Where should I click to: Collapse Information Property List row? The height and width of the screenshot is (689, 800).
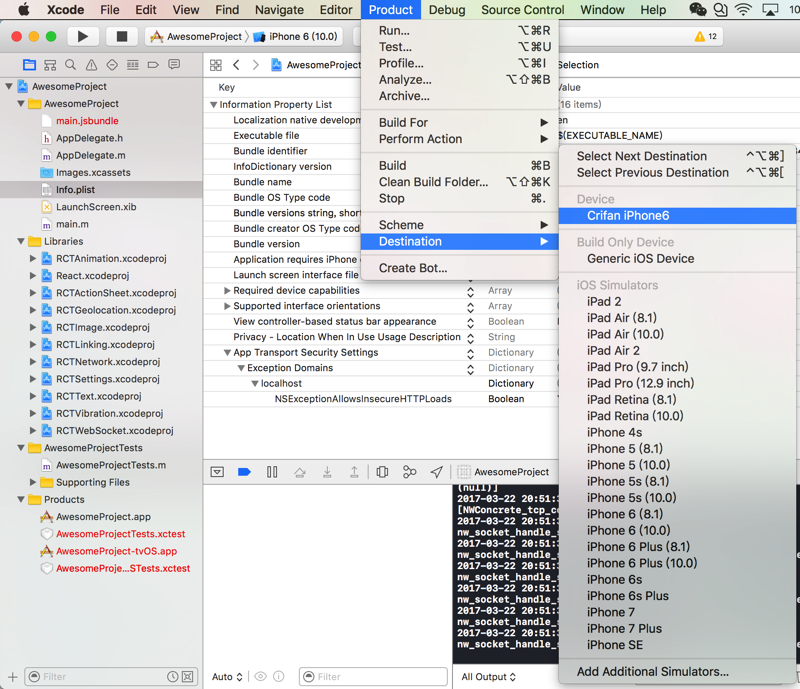coord(214,105)
